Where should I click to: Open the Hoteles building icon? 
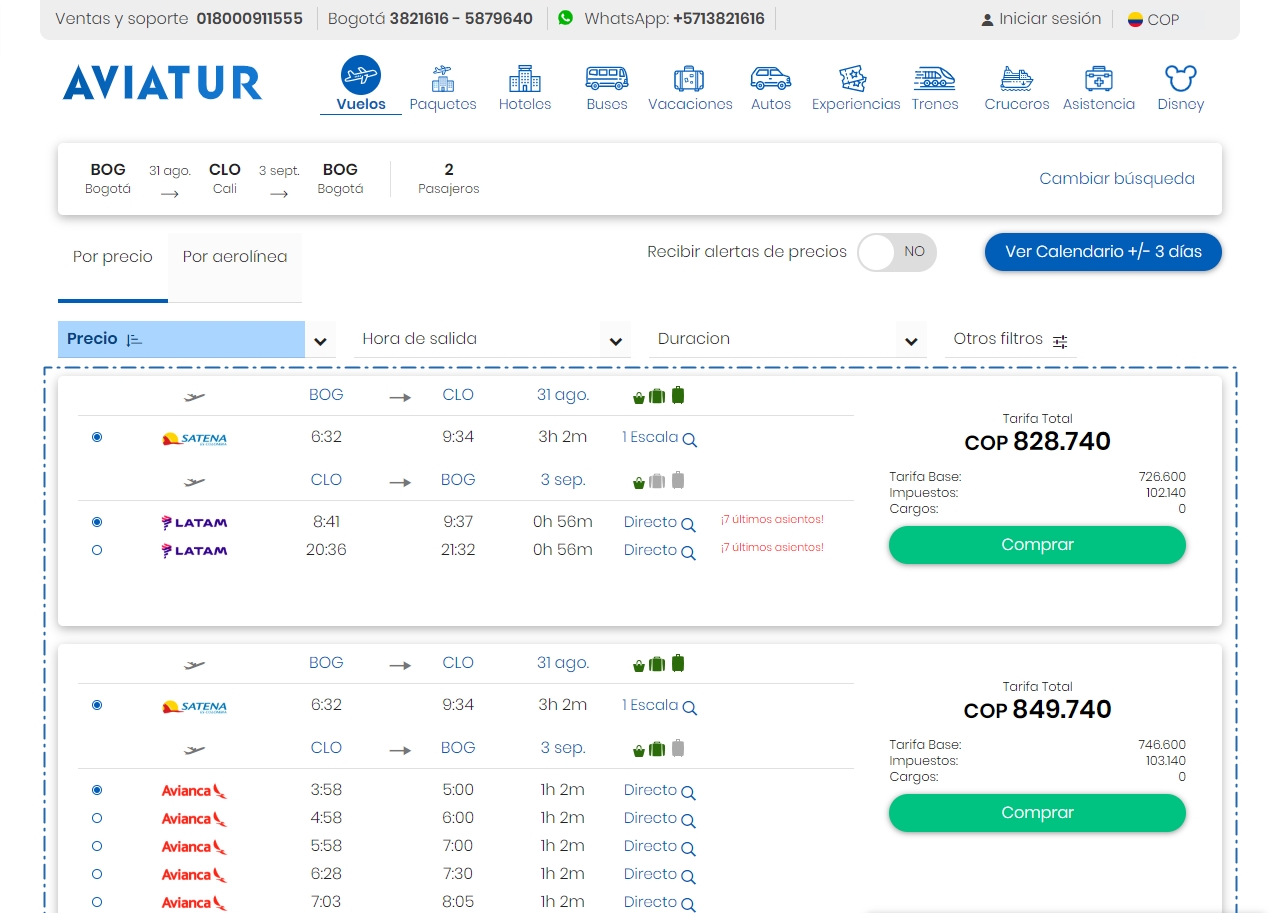point(525,78)
